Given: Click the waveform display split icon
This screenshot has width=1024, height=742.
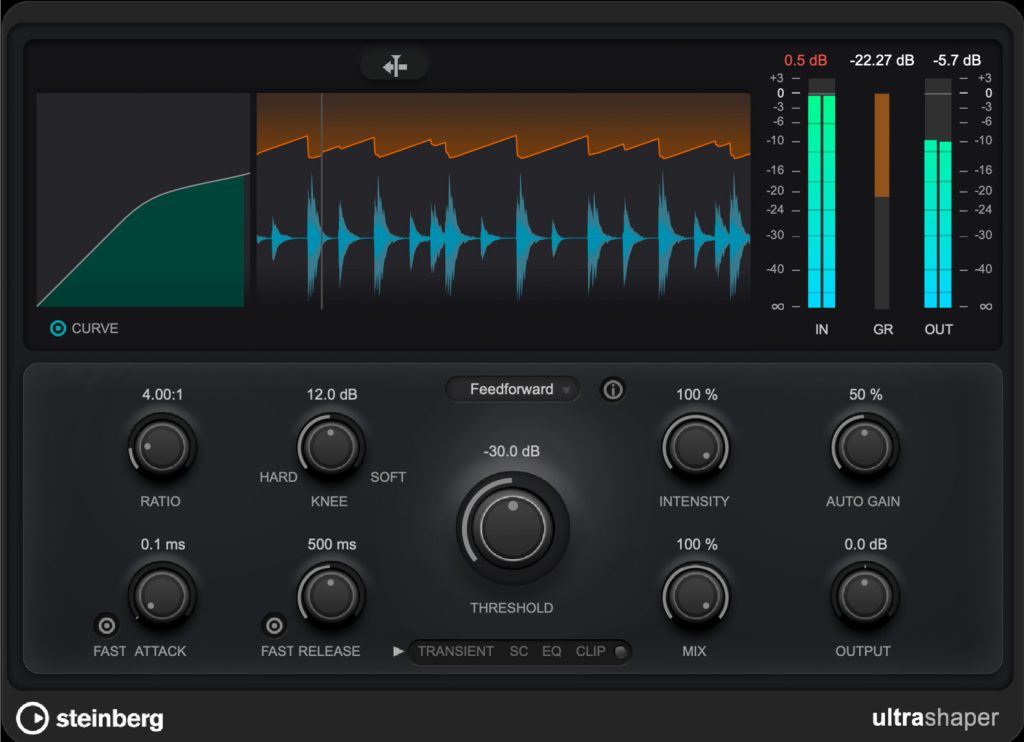Looking at the screenshot, I should click(394, 66).
